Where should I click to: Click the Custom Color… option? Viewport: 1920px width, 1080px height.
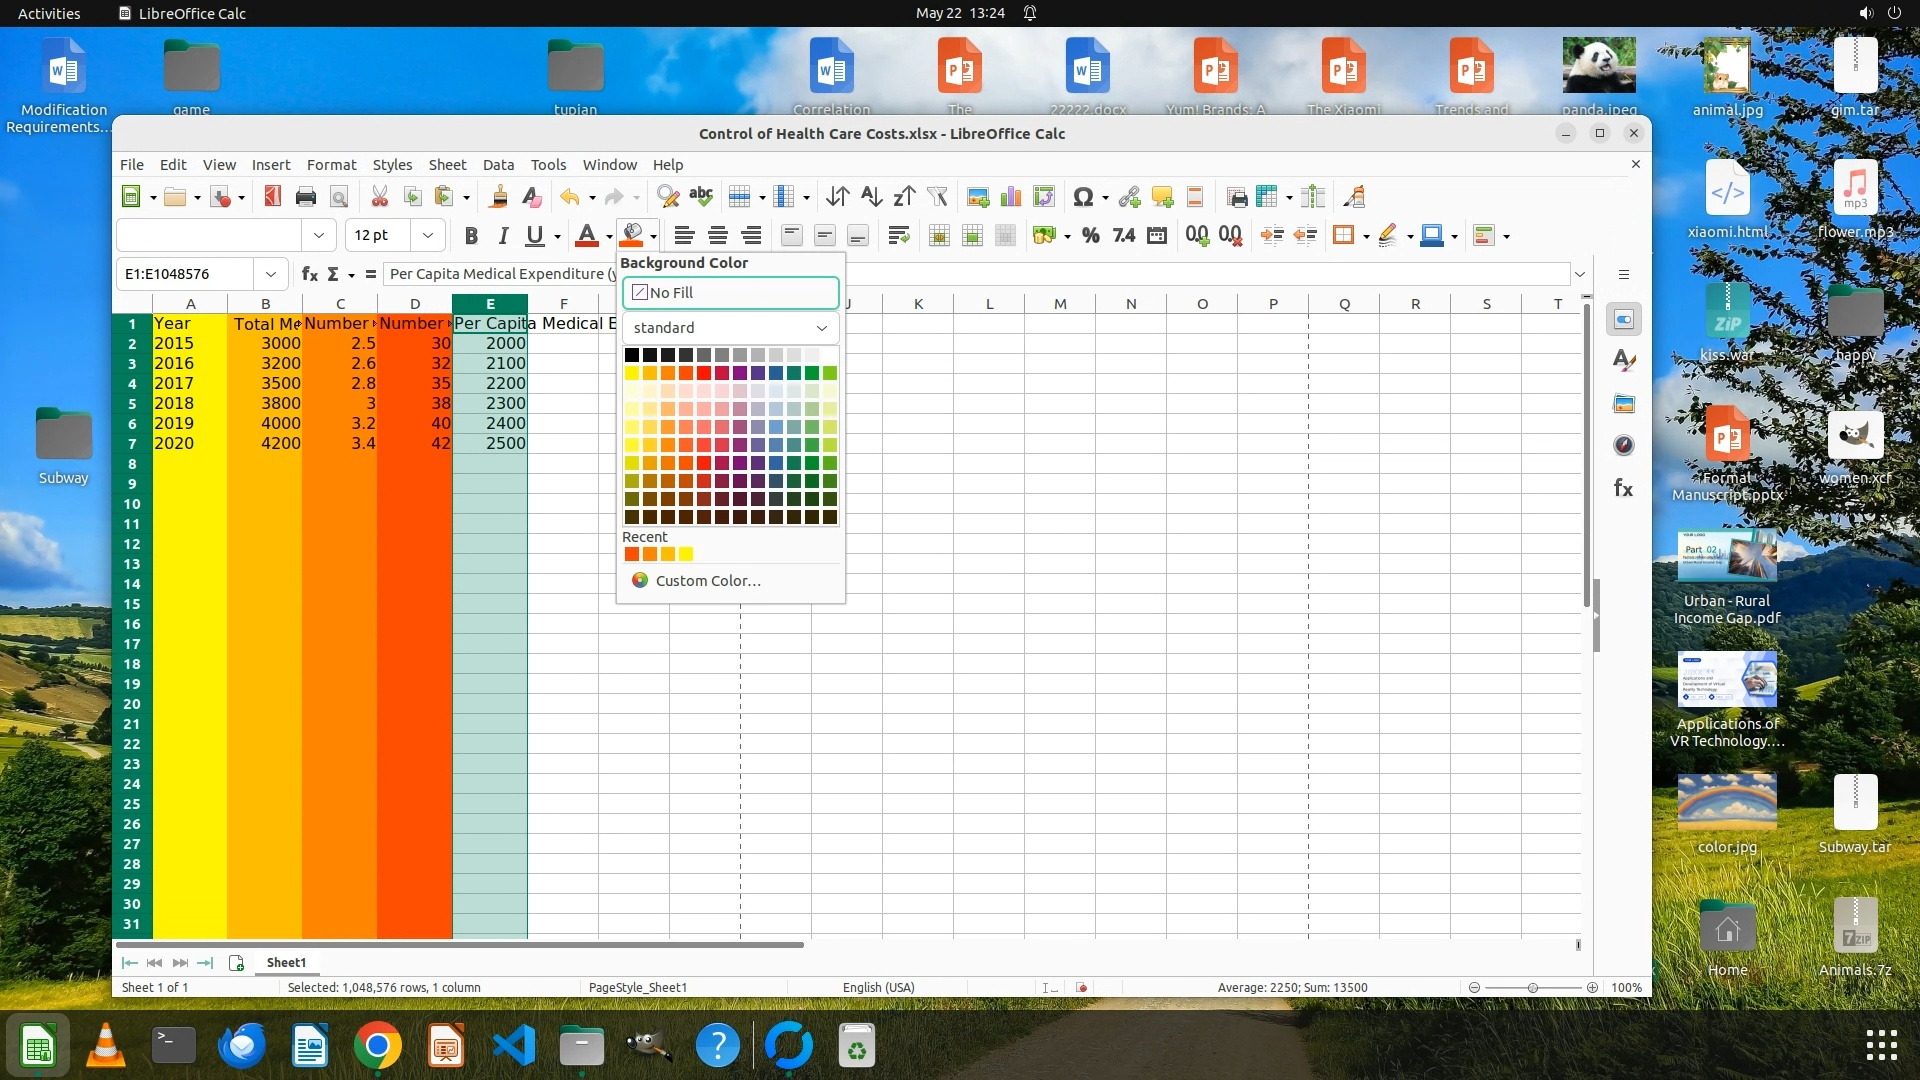click(x=707, y=581)
